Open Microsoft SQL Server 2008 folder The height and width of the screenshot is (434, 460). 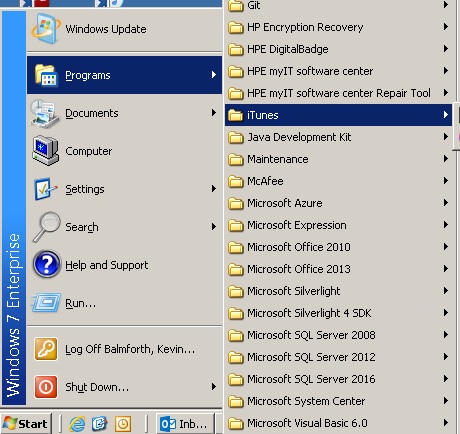[338, 335]
